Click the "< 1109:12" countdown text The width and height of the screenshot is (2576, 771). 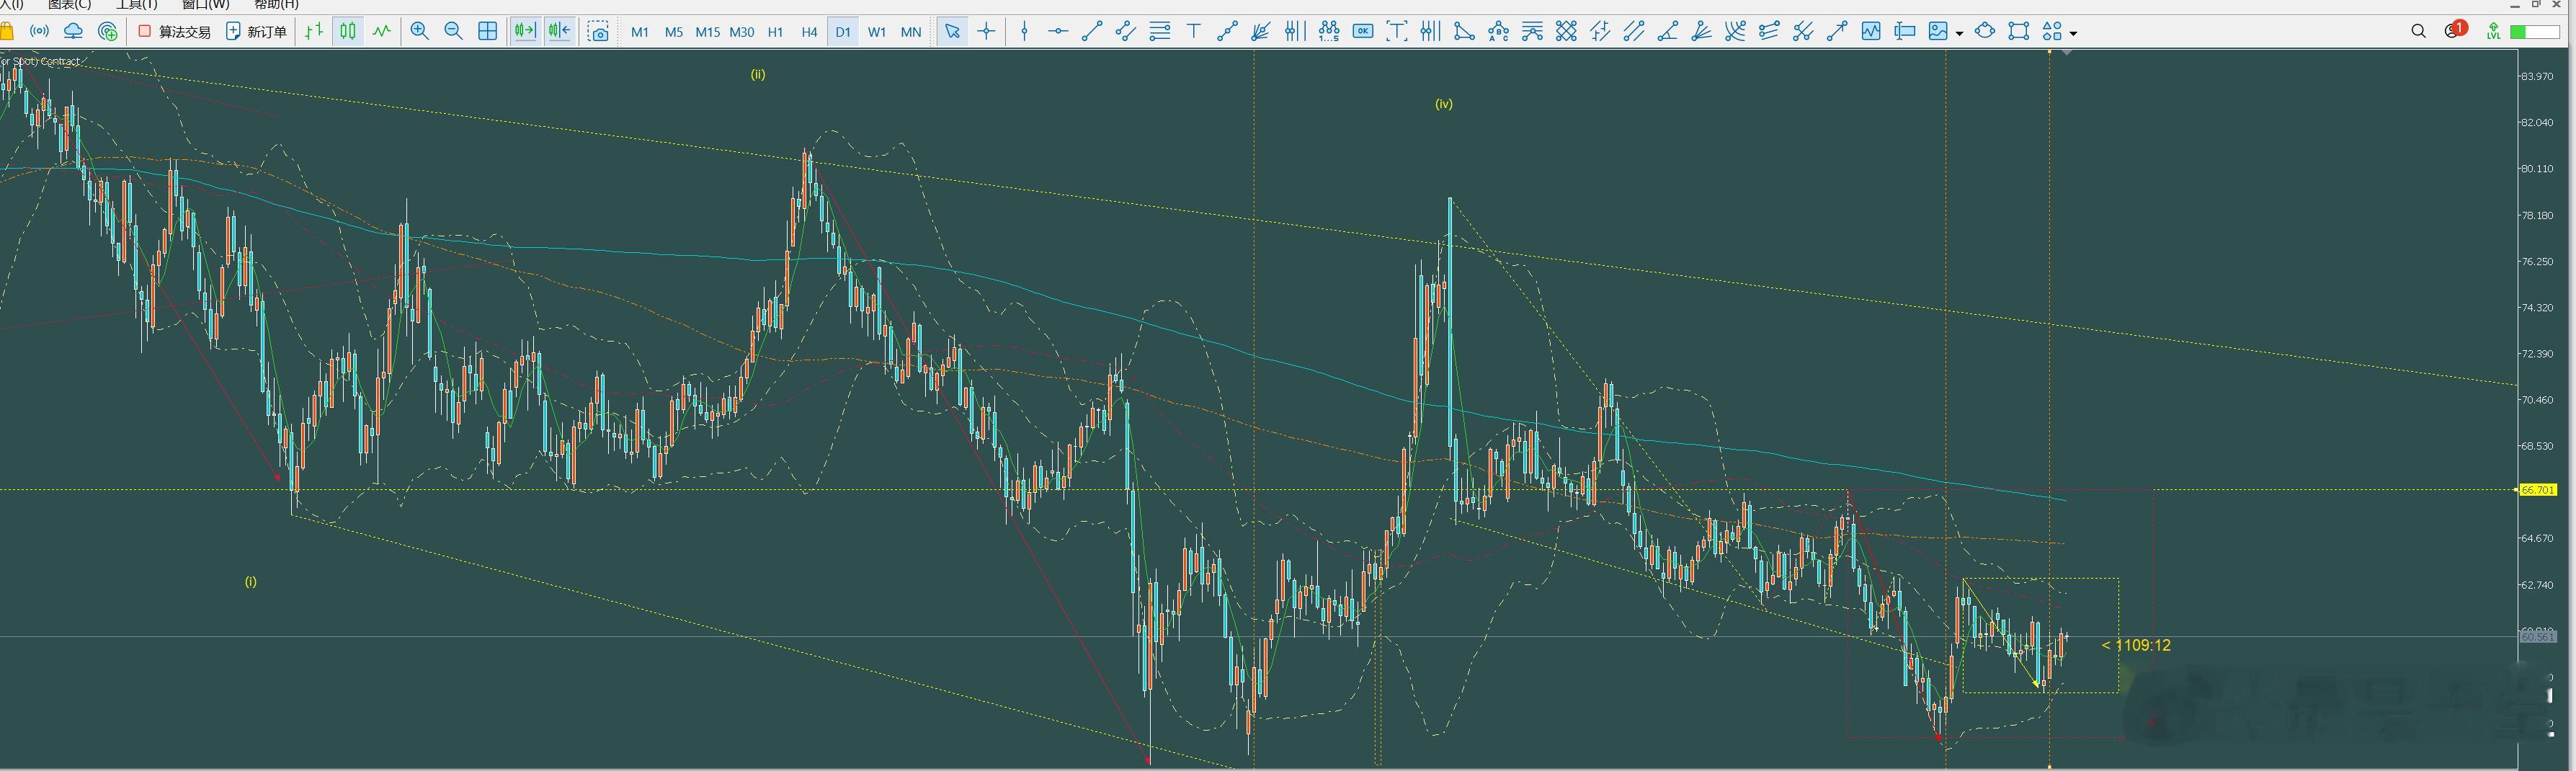pos(2136,645)
